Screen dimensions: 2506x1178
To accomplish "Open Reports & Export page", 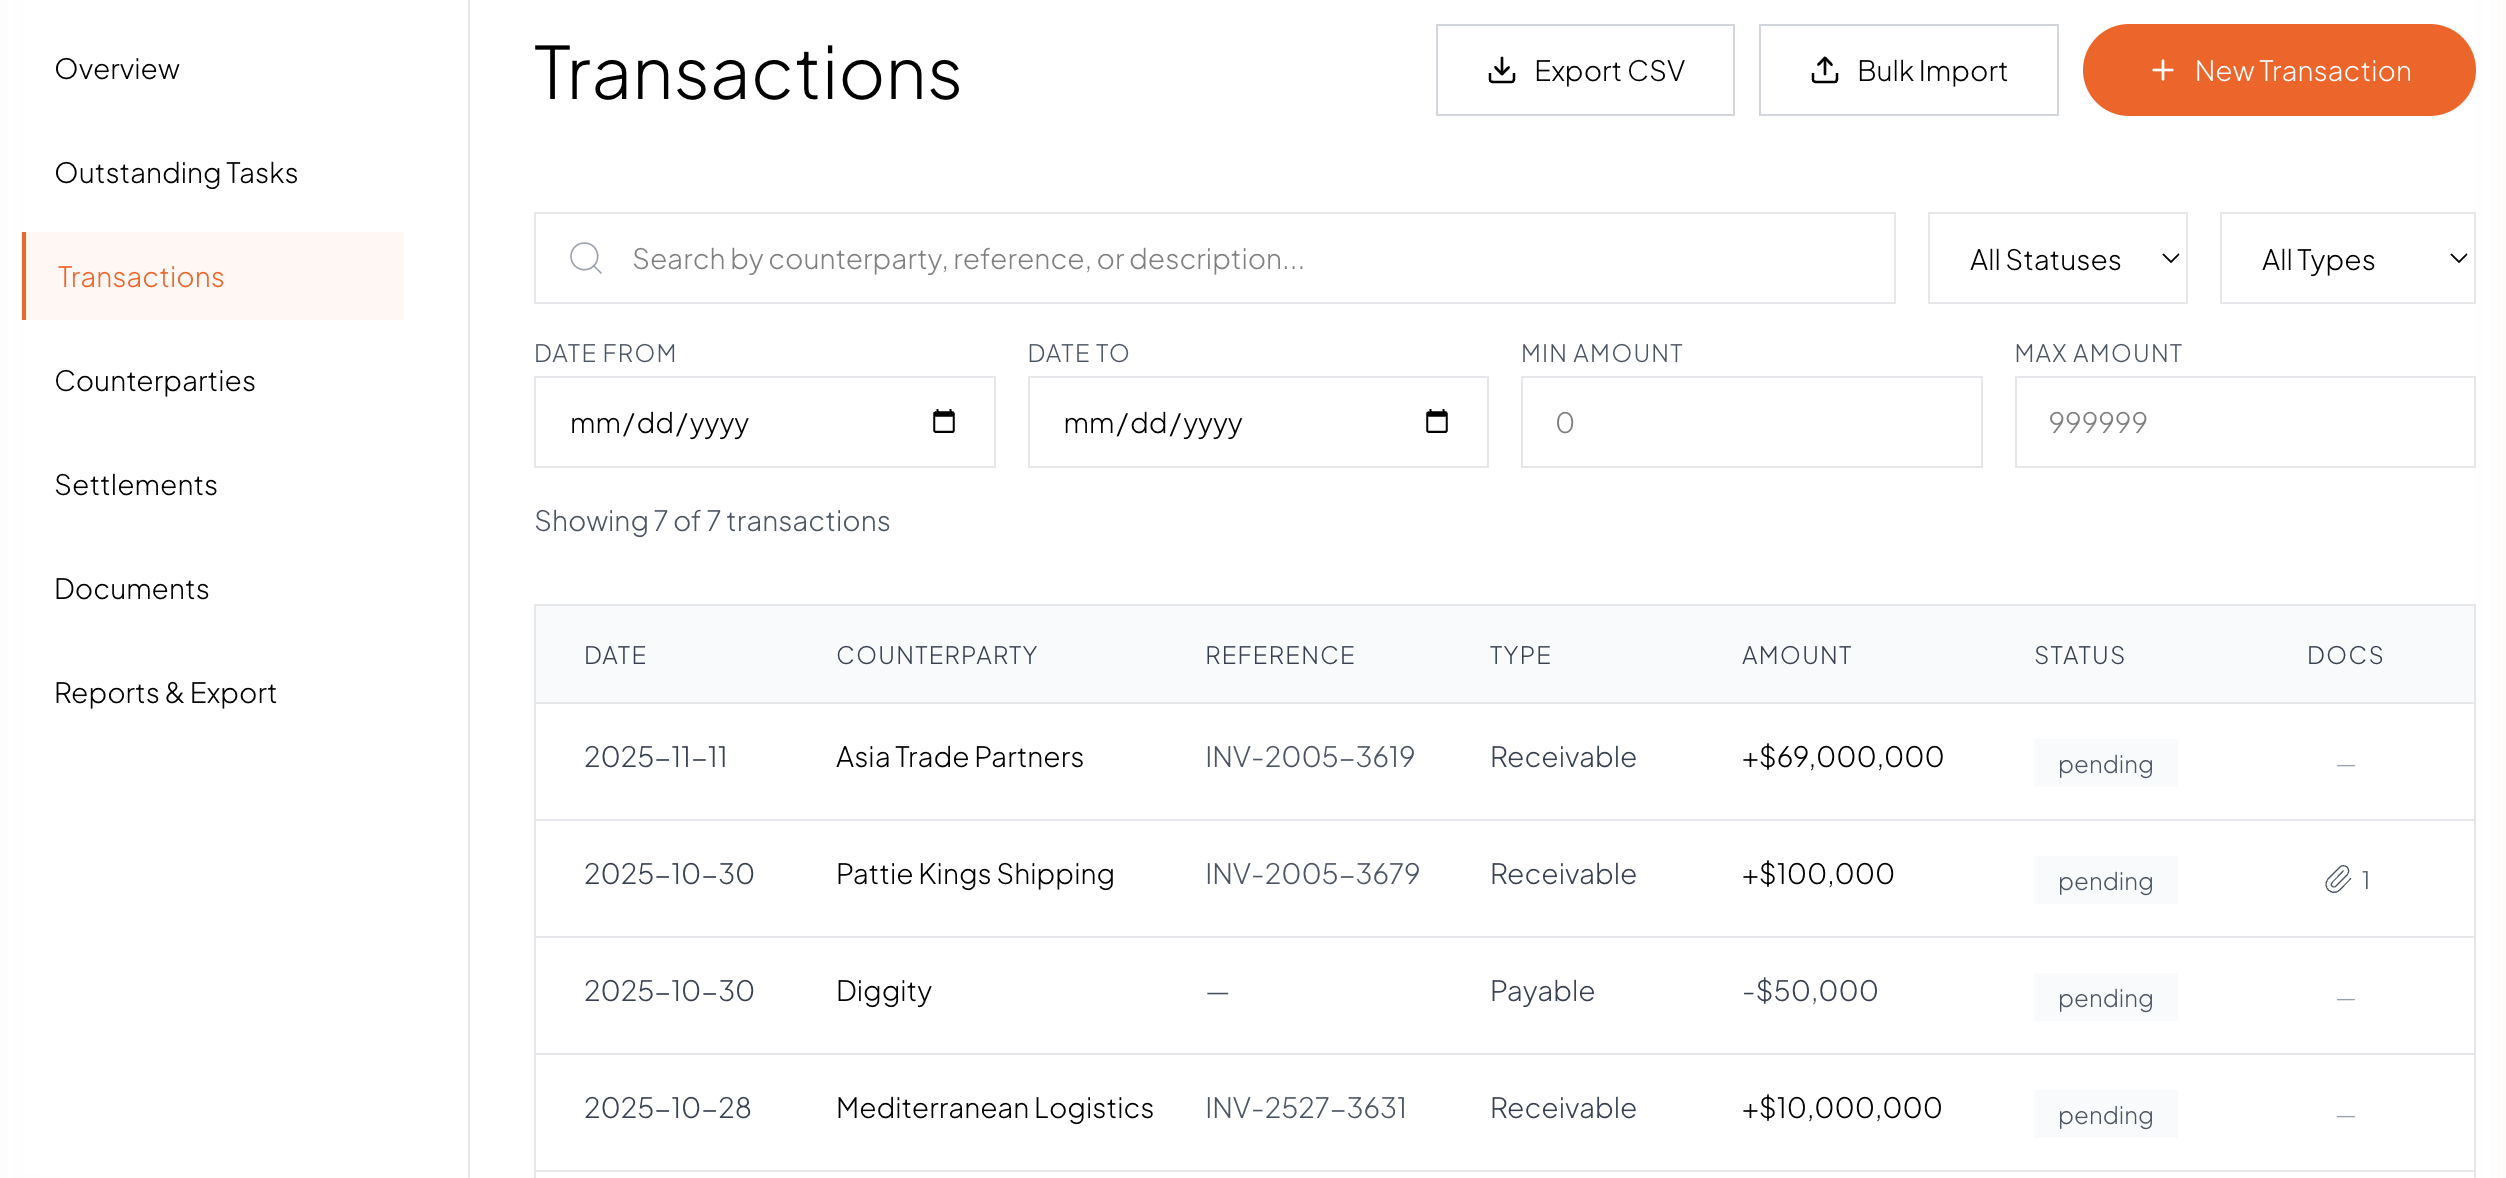I will (x=165, y=693).
